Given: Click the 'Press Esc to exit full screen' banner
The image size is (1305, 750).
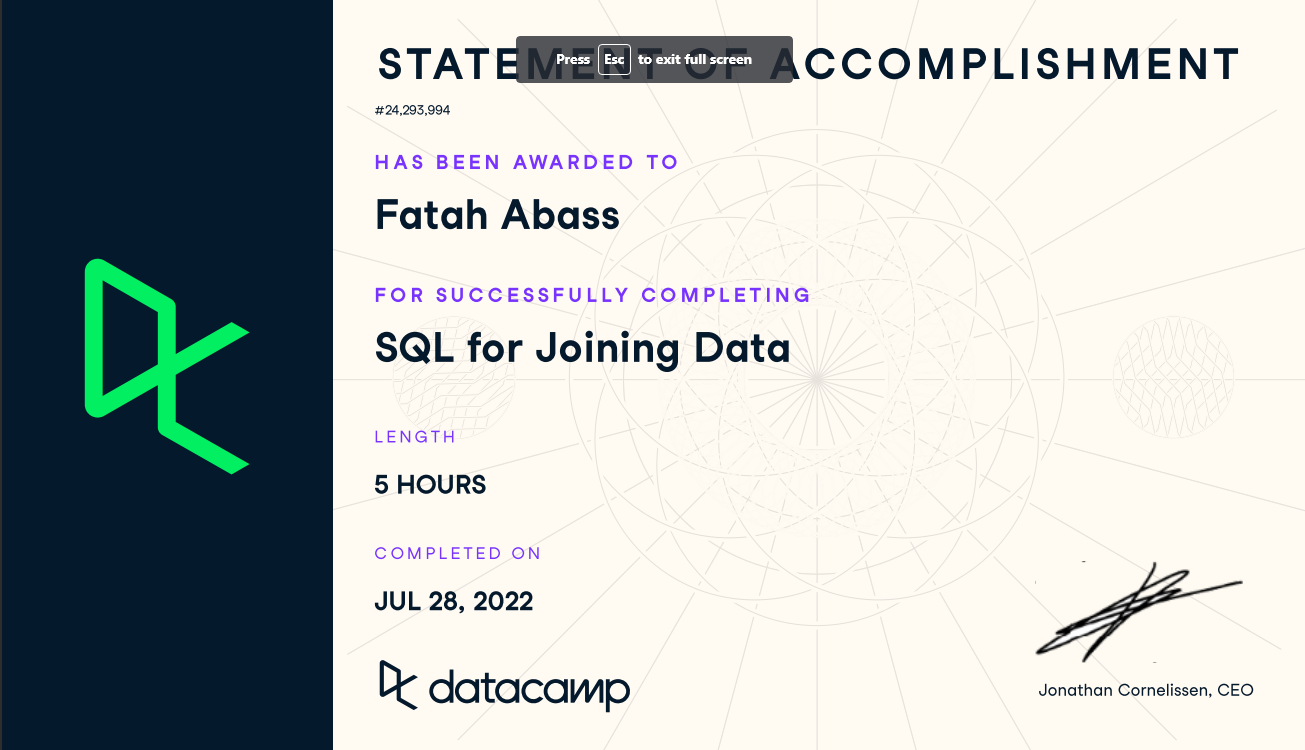Looking at the screenshot, I should tap(654, 59).
